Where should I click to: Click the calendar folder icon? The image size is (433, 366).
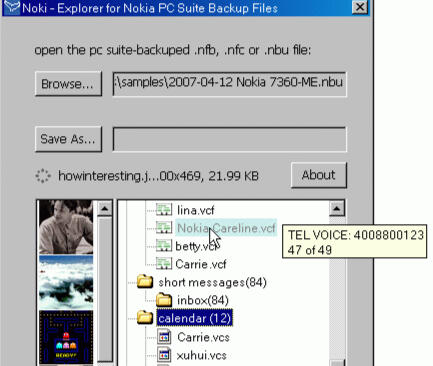(145, 318)
